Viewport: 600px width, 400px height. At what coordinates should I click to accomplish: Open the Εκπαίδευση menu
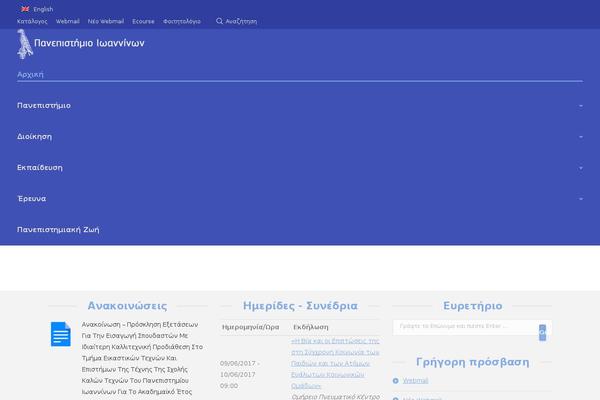[40, 168]
